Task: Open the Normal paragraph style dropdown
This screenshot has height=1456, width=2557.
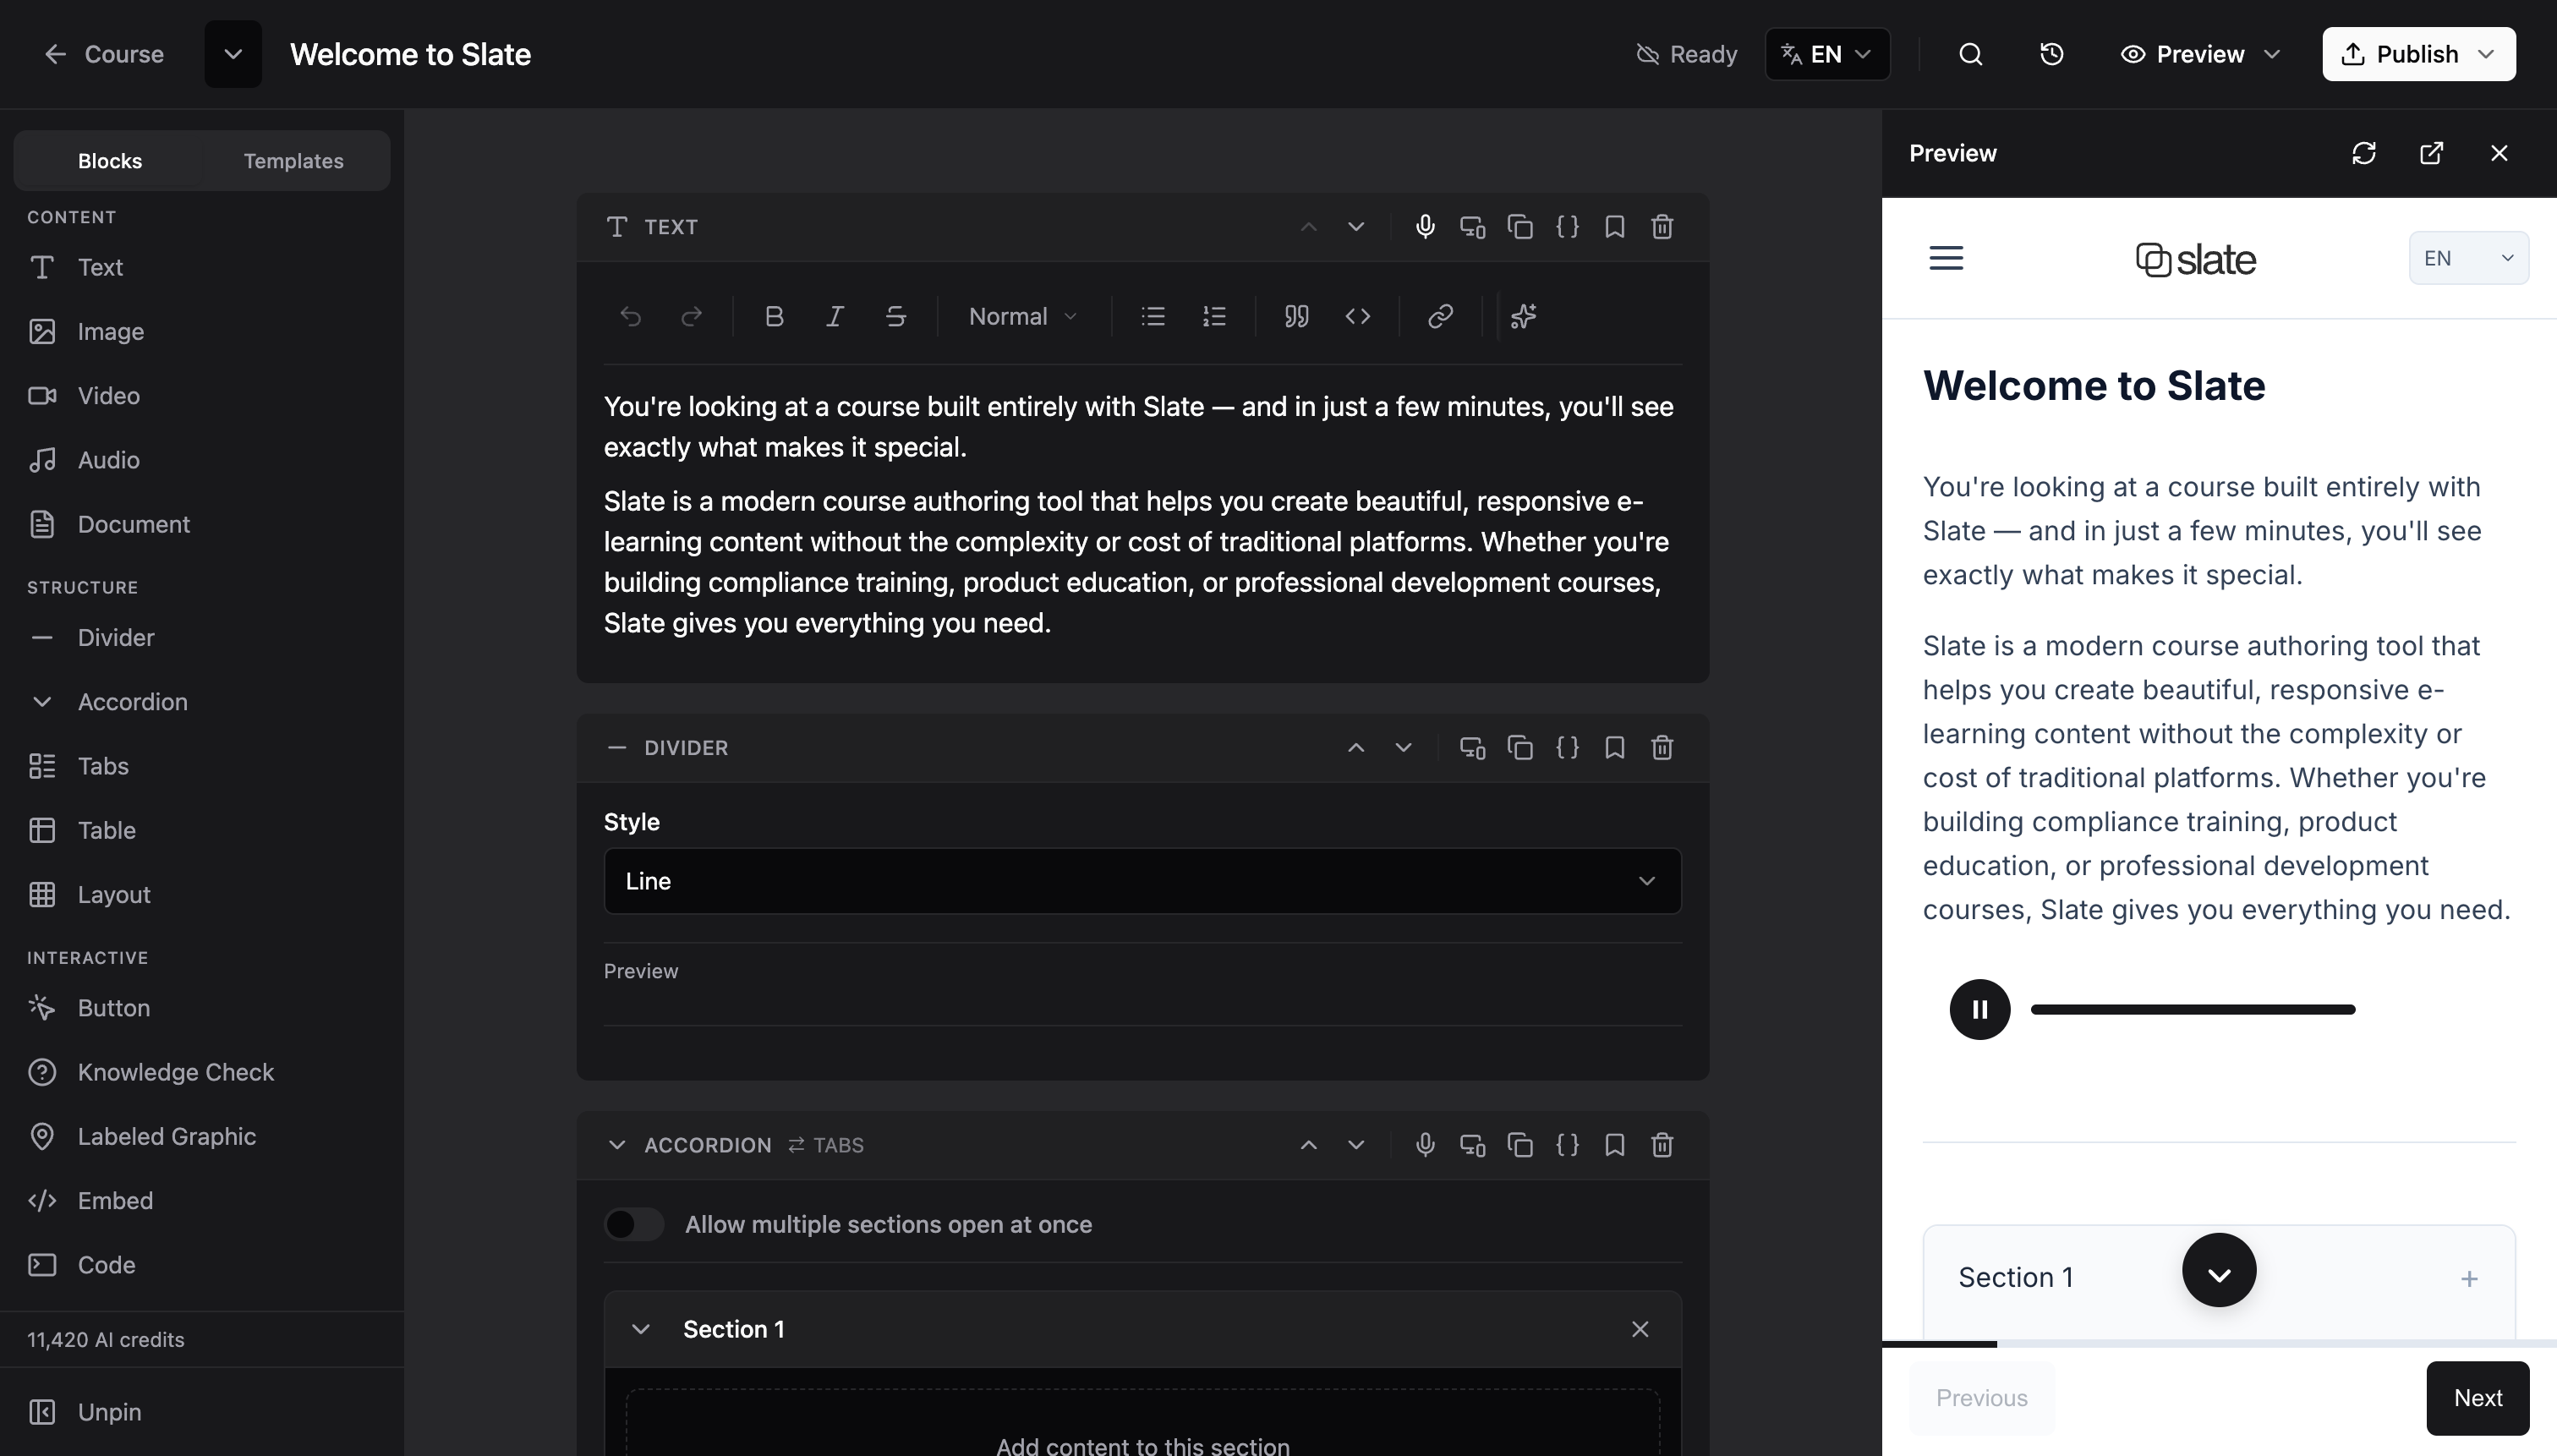Action: tap(1021, 316)
